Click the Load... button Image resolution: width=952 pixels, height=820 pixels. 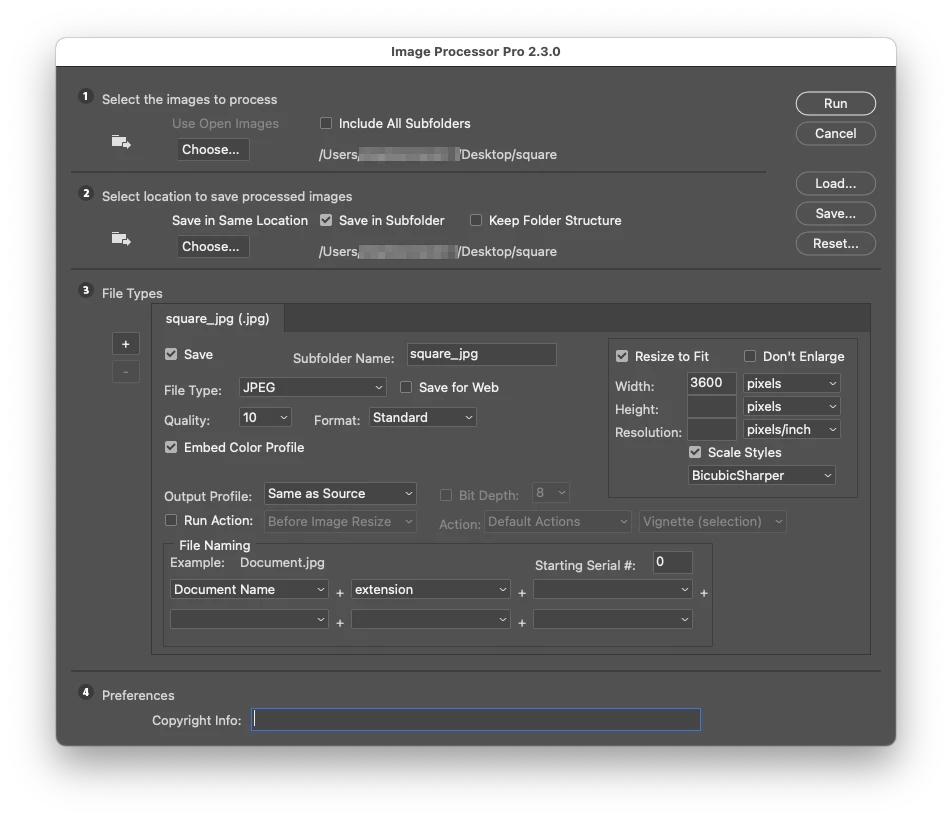pos(835,183)
